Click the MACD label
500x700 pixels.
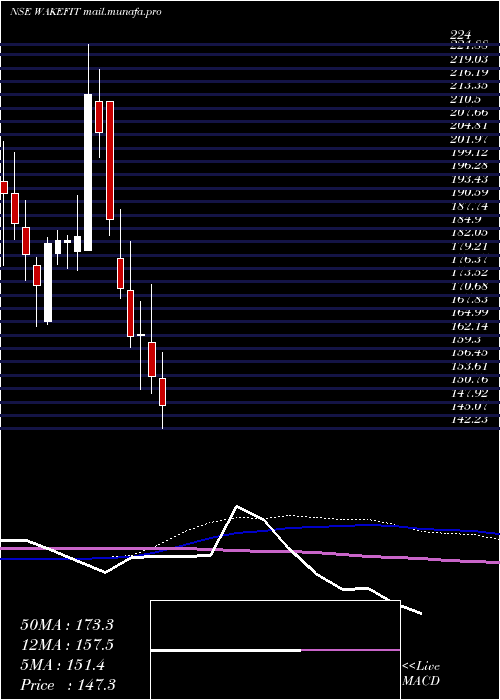coord(421,681)
